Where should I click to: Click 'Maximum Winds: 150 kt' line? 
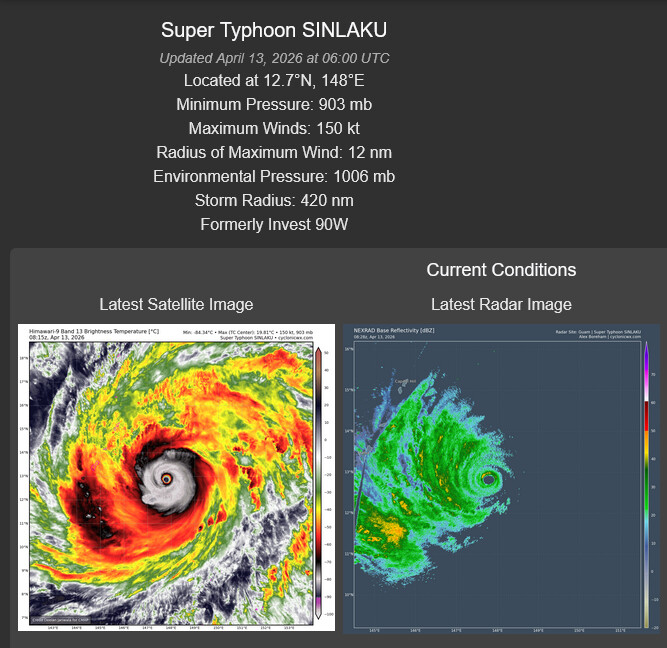click(x=274, y=128)
